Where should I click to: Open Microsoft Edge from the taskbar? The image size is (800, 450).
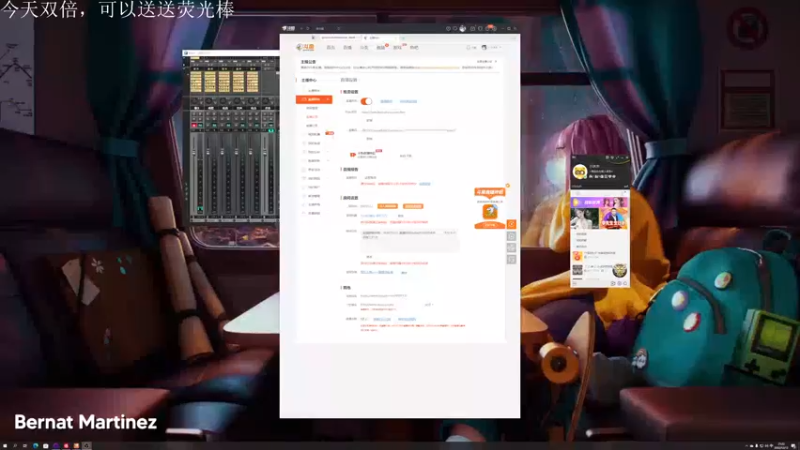pyautogui.click(x=35, y=446)
